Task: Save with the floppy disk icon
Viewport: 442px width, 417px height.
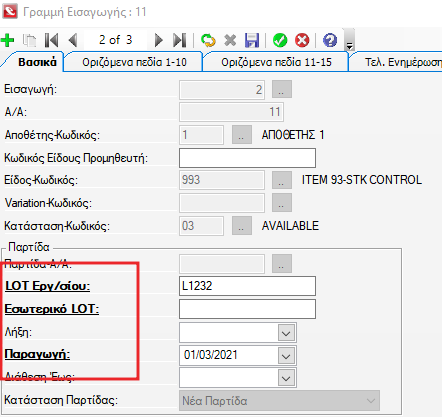Action: [x=252, y=40]
